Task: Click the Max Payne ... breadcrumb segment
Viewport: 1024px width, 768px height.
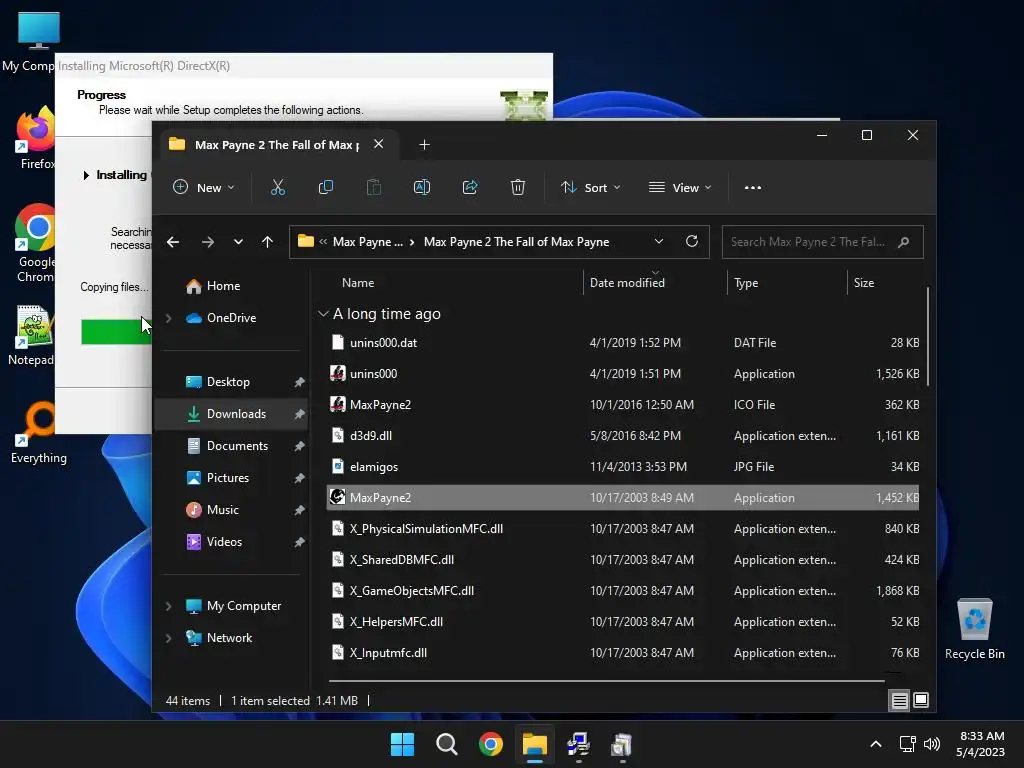Action: pyautogui.click(x=368, y=242)
